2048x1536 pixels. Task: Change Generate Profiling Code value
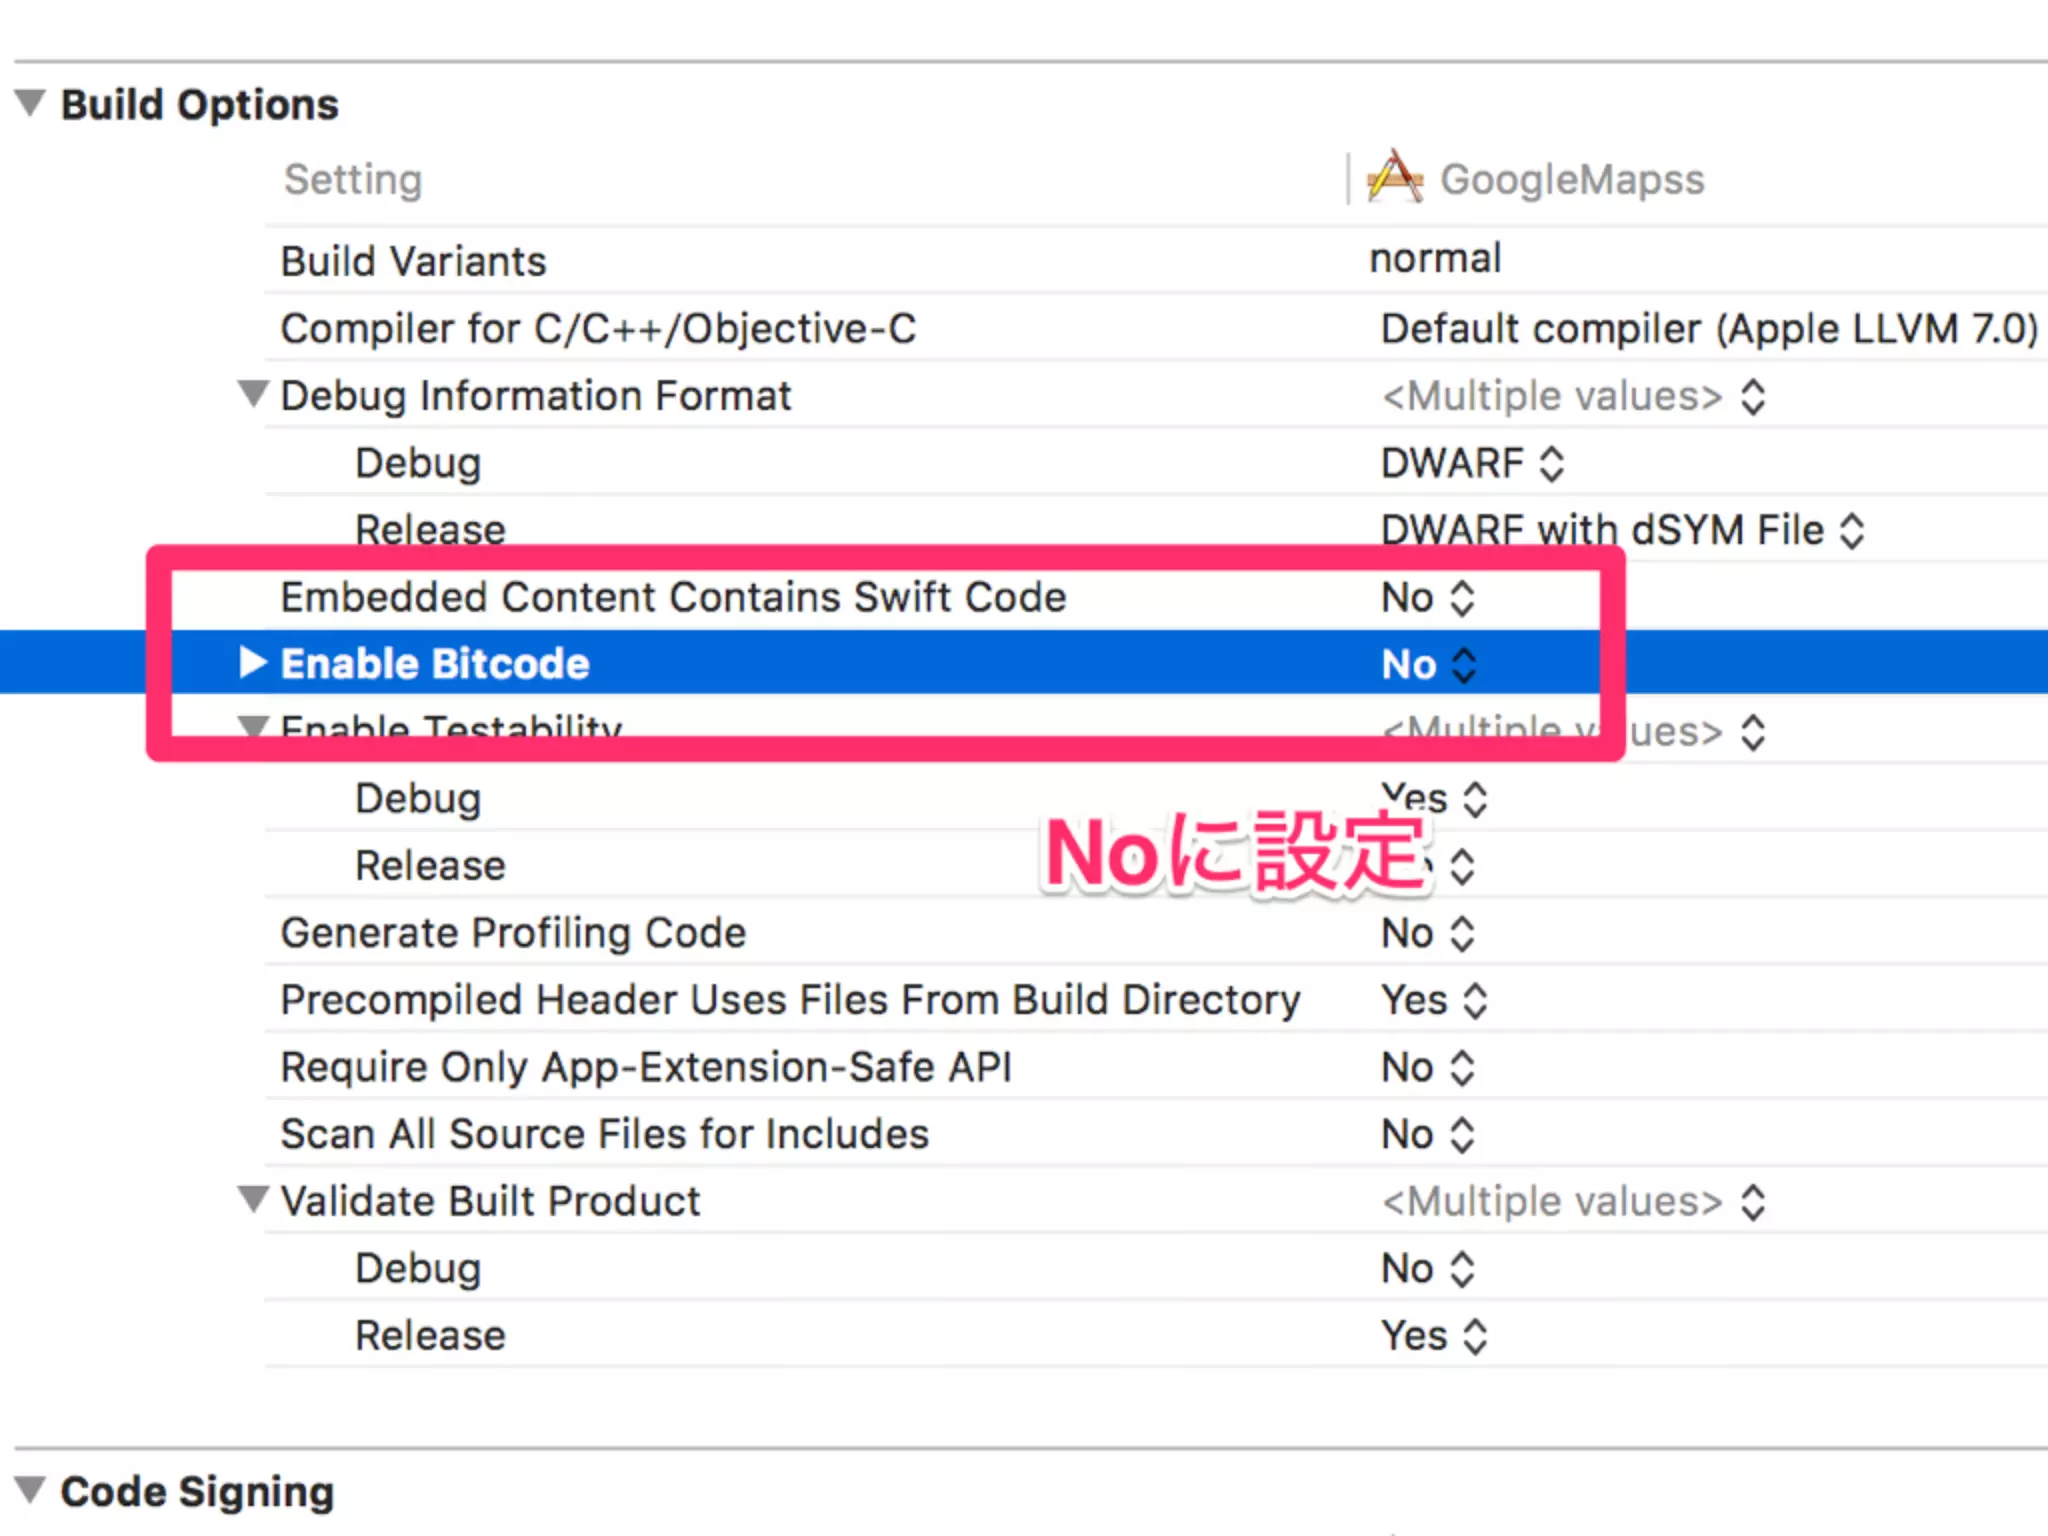[x=1428, y=934]
